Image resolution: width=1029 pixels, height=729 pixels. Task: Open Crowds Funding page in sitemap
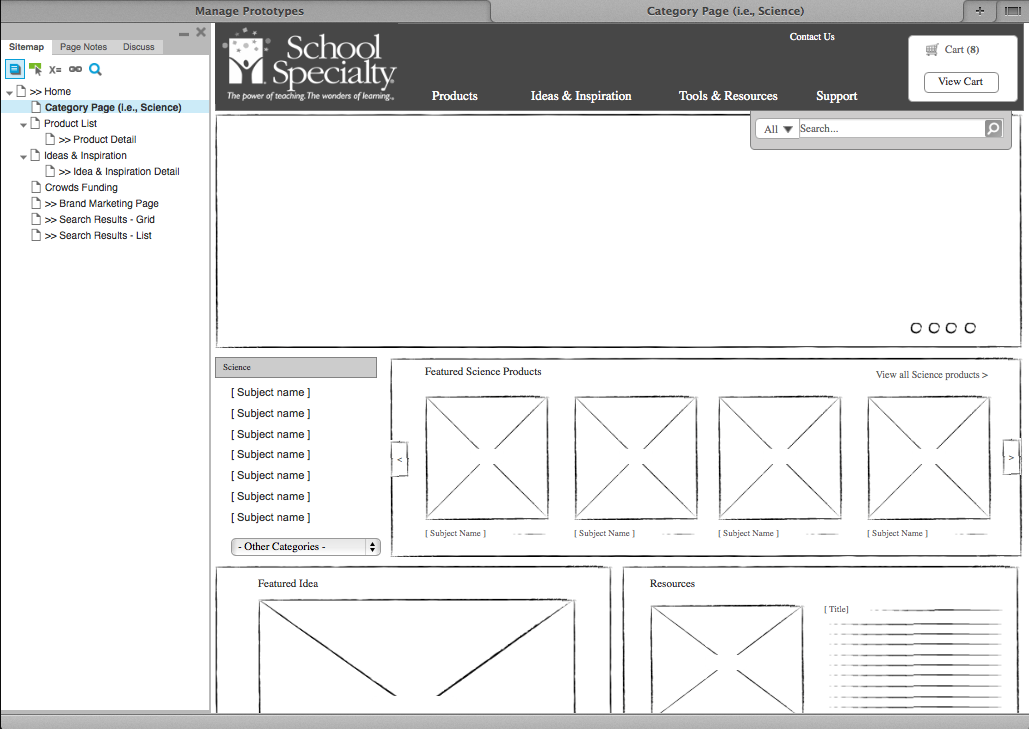click(81, 187)
